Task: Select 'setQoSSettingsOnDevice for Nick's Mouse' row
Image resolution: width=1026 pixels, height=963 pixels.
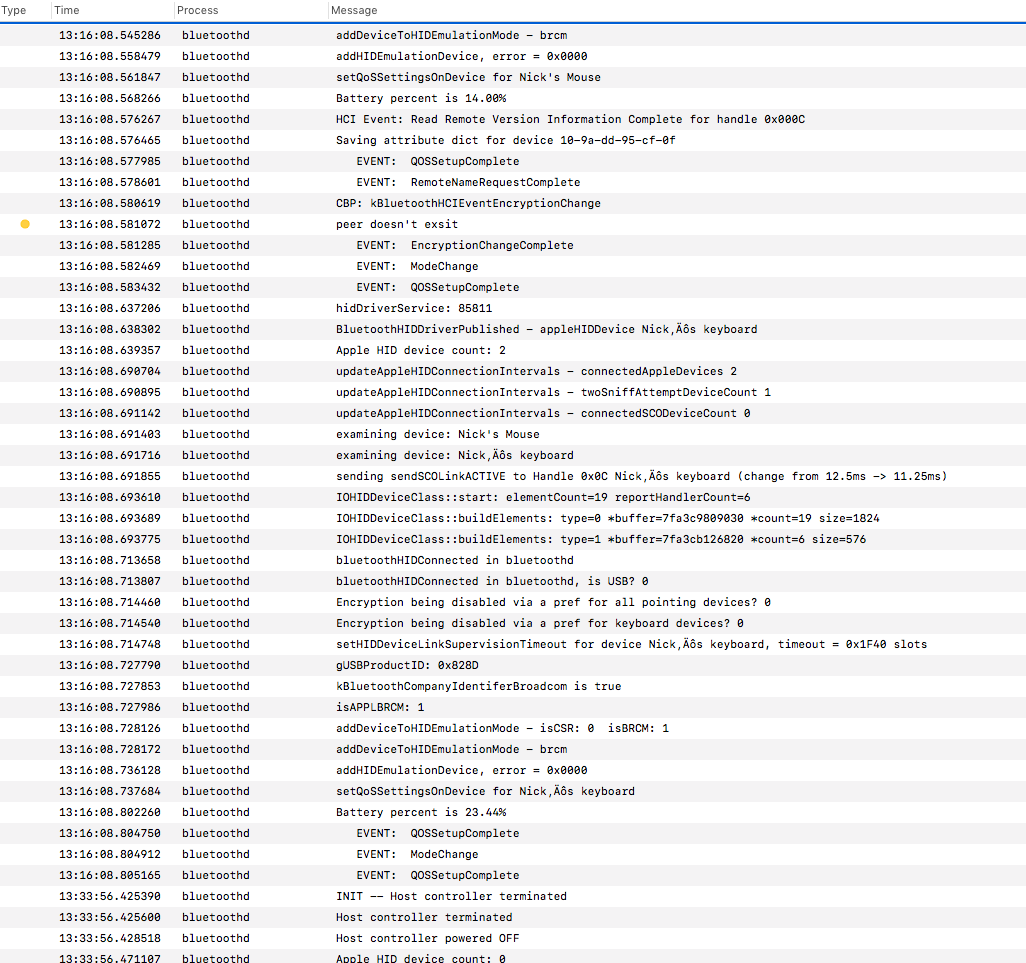Action: point(513,77)
